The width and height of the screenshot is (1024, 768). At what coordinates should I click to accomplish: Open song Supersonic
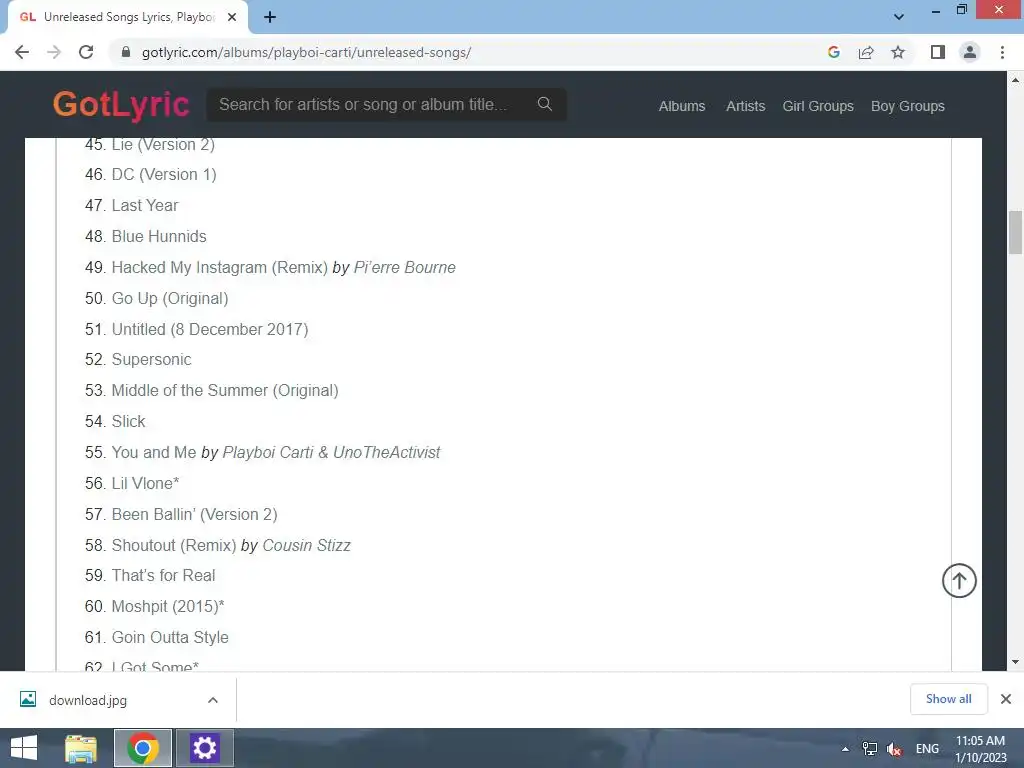coord(152,360)
